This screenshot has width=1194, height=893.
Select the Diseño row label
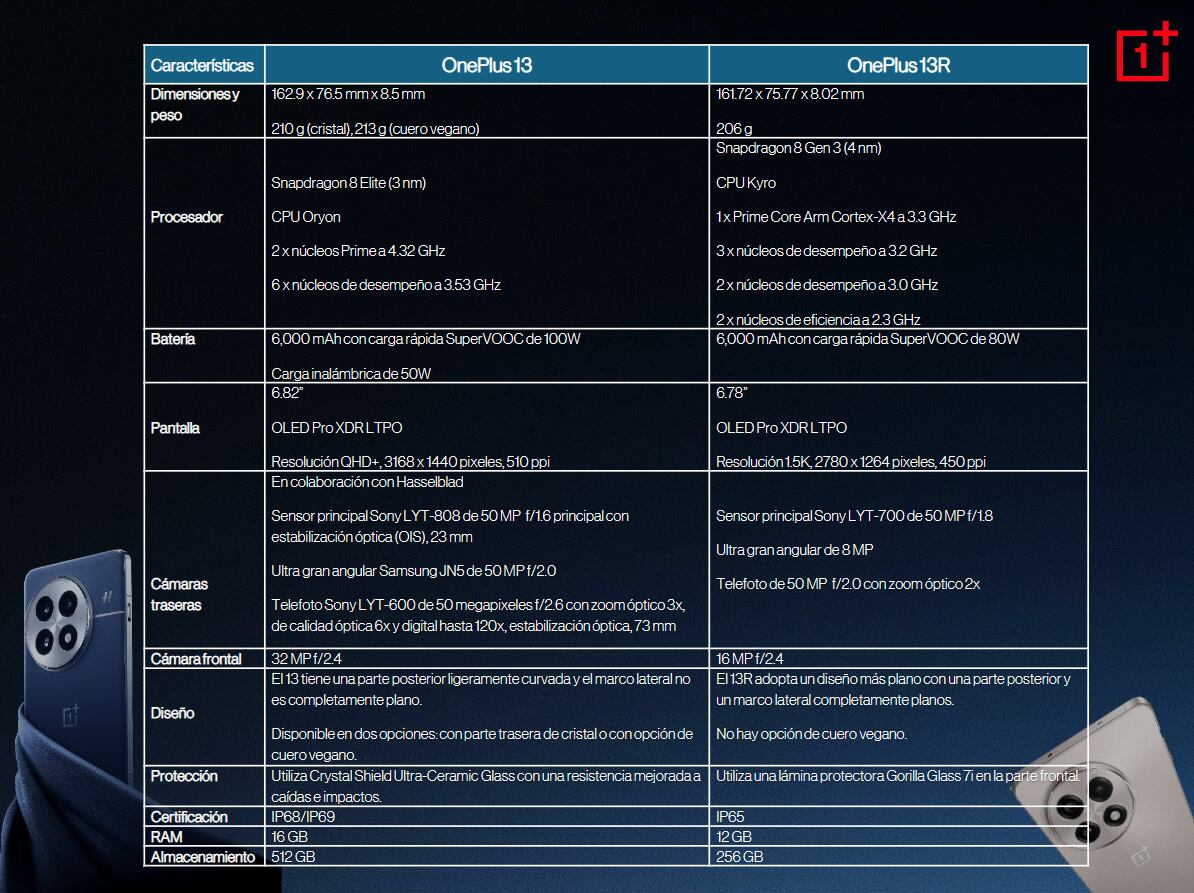point(172,713)
